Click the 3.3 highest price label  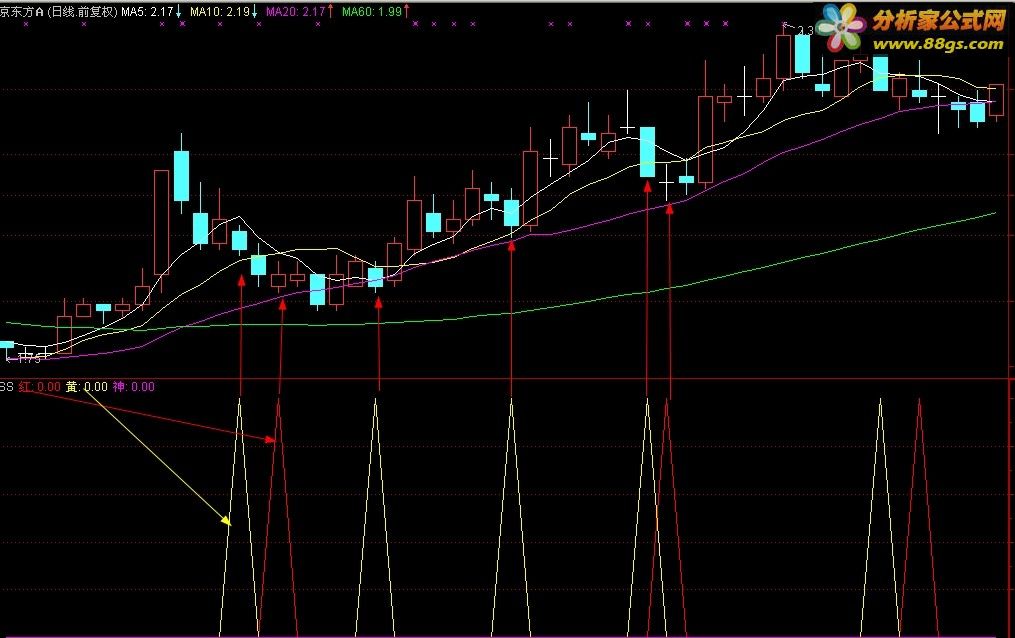click(805, 31)
